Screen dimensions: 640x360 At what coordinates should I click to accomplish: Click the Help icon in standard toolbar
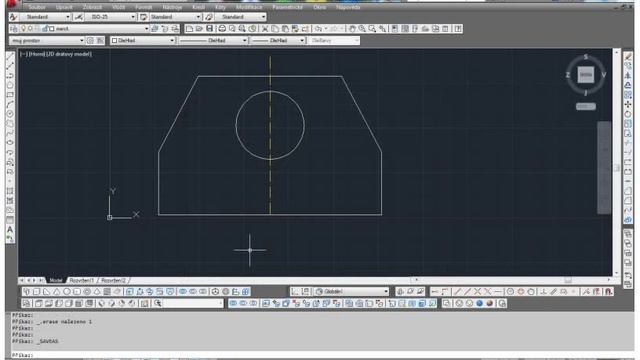tap(458, 29)
